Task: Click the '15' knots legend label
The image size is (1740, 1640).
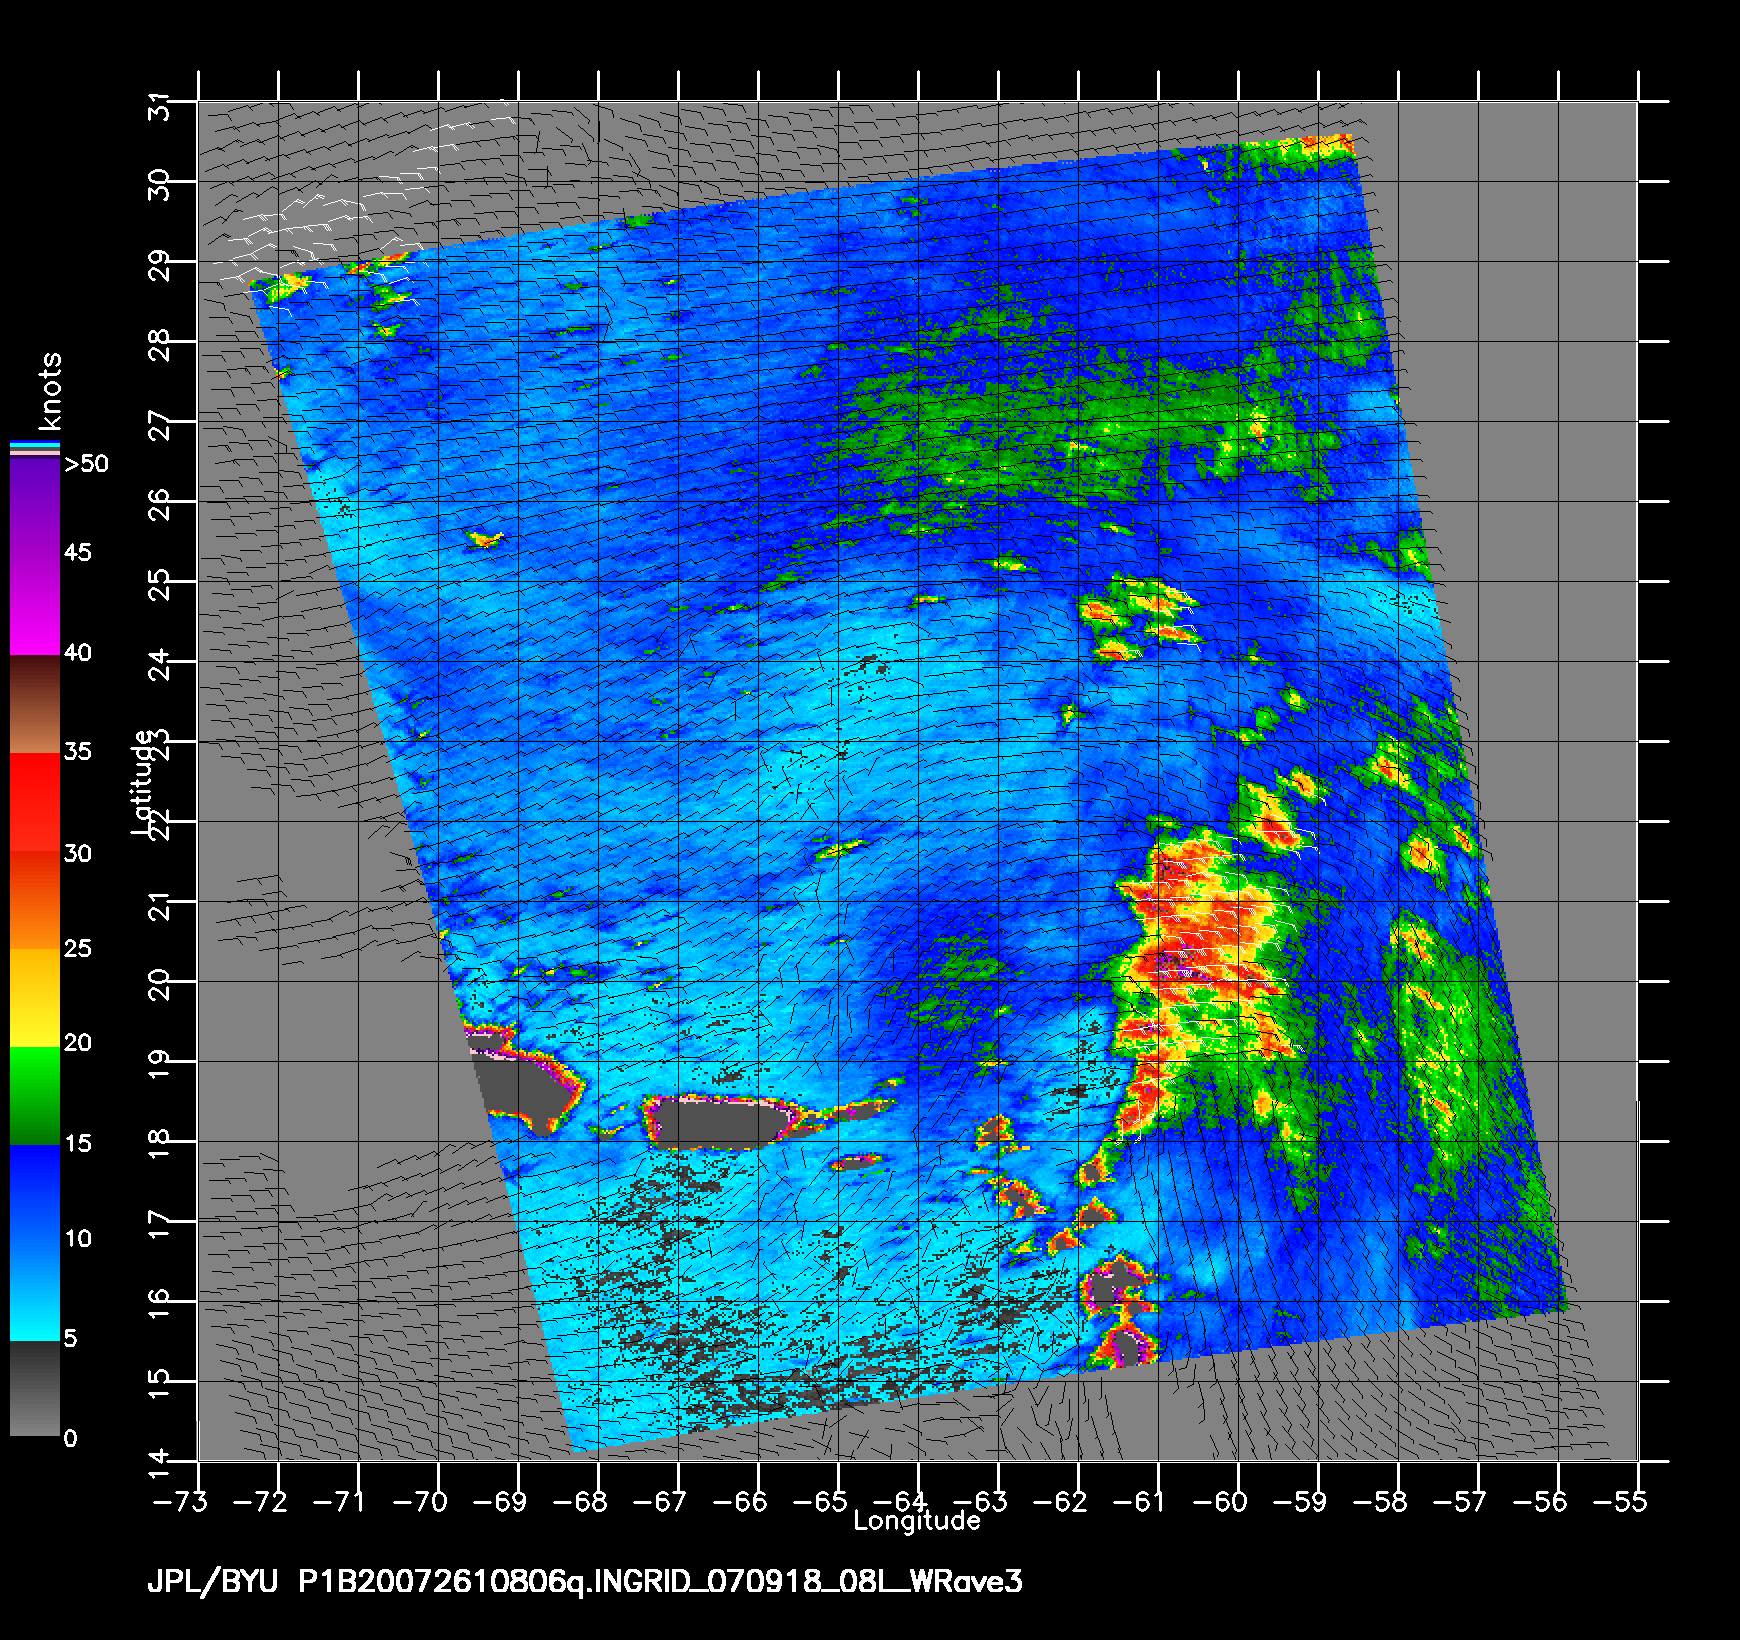Action: (x=78, y=1143)
